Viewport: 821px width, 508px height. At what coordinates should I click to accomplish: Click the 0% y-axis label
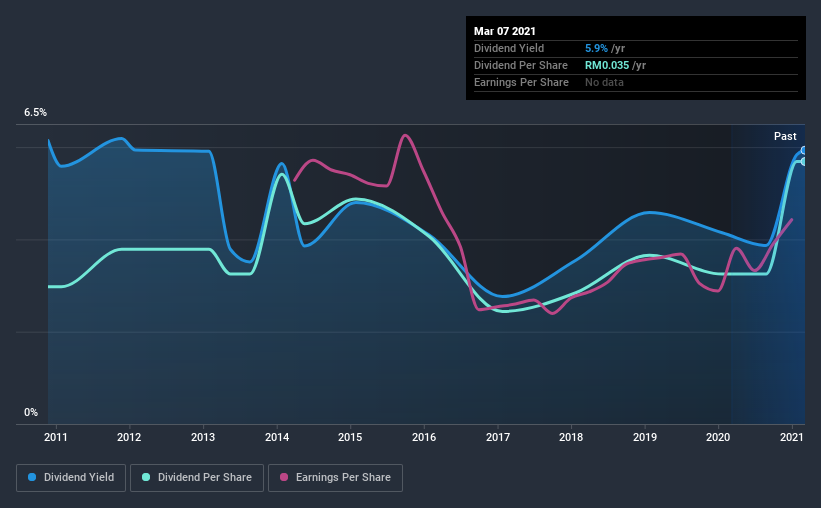point(31,413)
